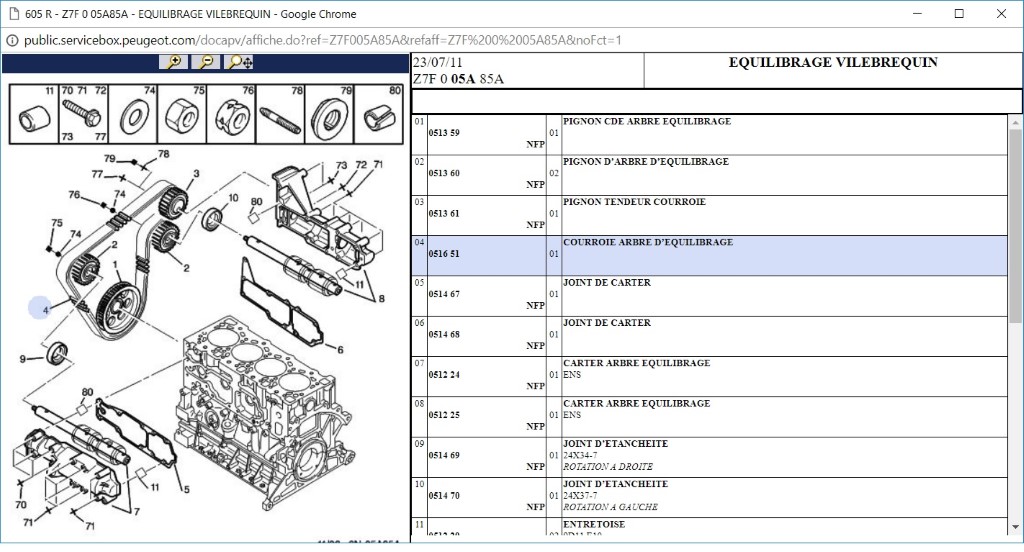
Task: Click the zoom in magnifier icon
Action: (174, 62)
